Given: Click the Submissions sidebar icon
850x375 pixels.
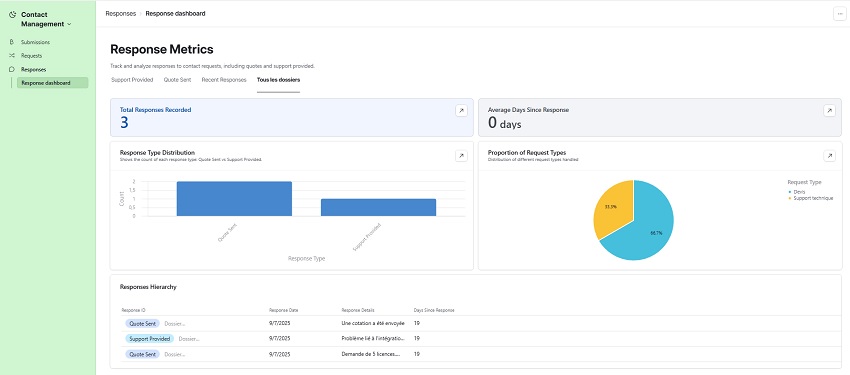Looking at the screenshot, I should (12, 42).
